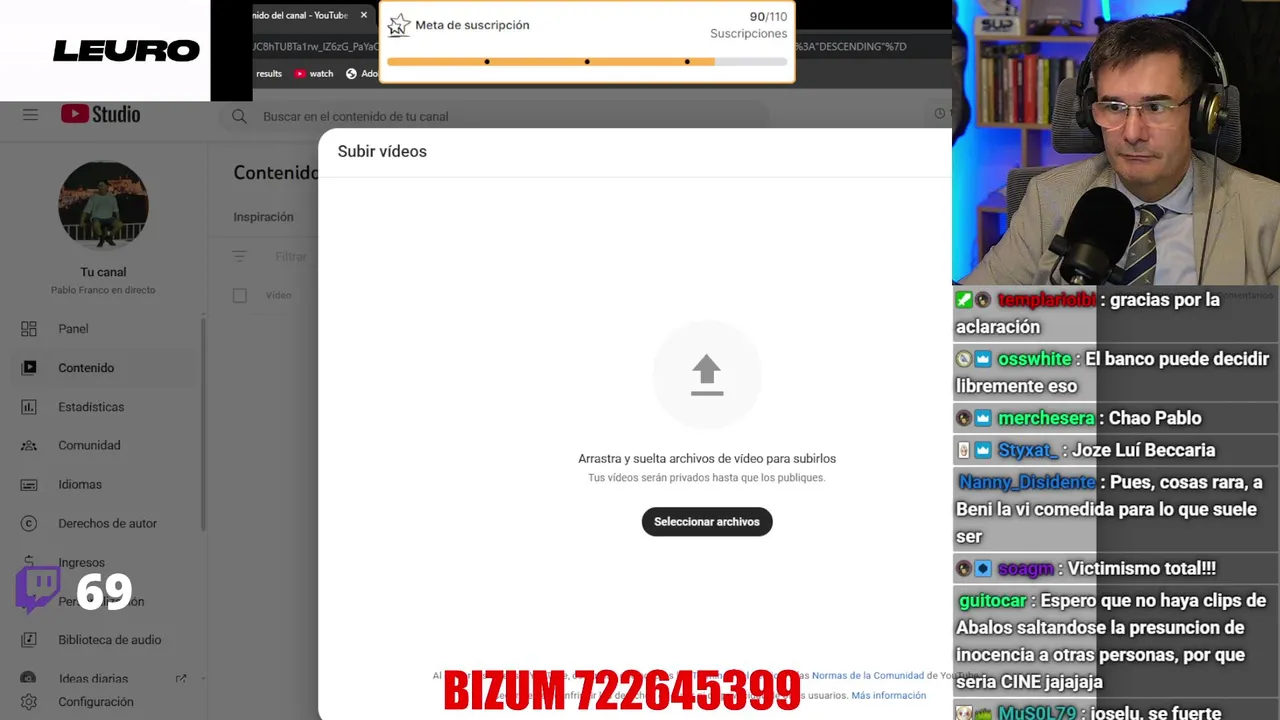The width and height of the screenshot is (1280, 720).
Task: Click the Idiomas subtitles icon
Action: [x=29, y=485]
